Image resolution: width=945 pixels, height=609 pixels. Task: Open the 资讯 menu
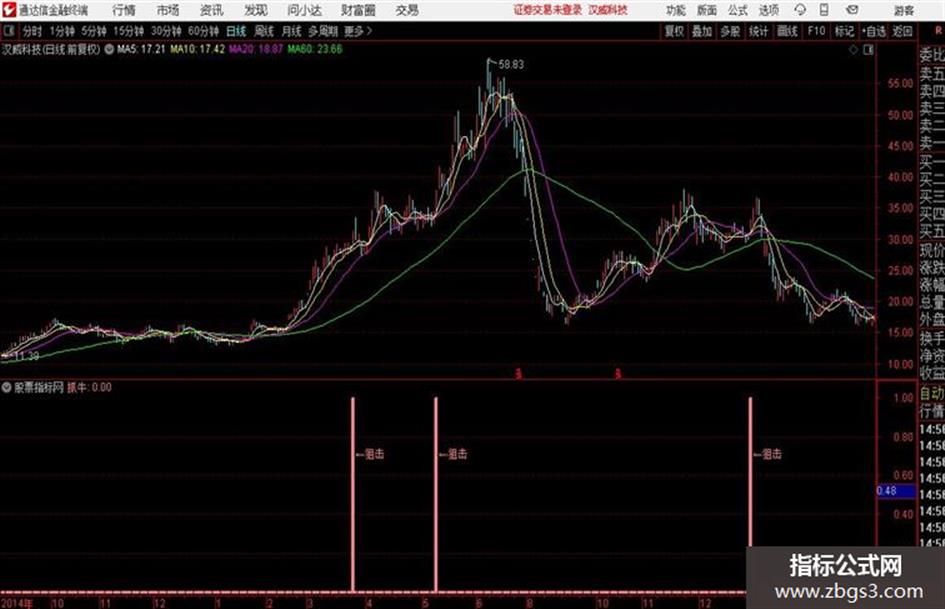pos(211,10)
